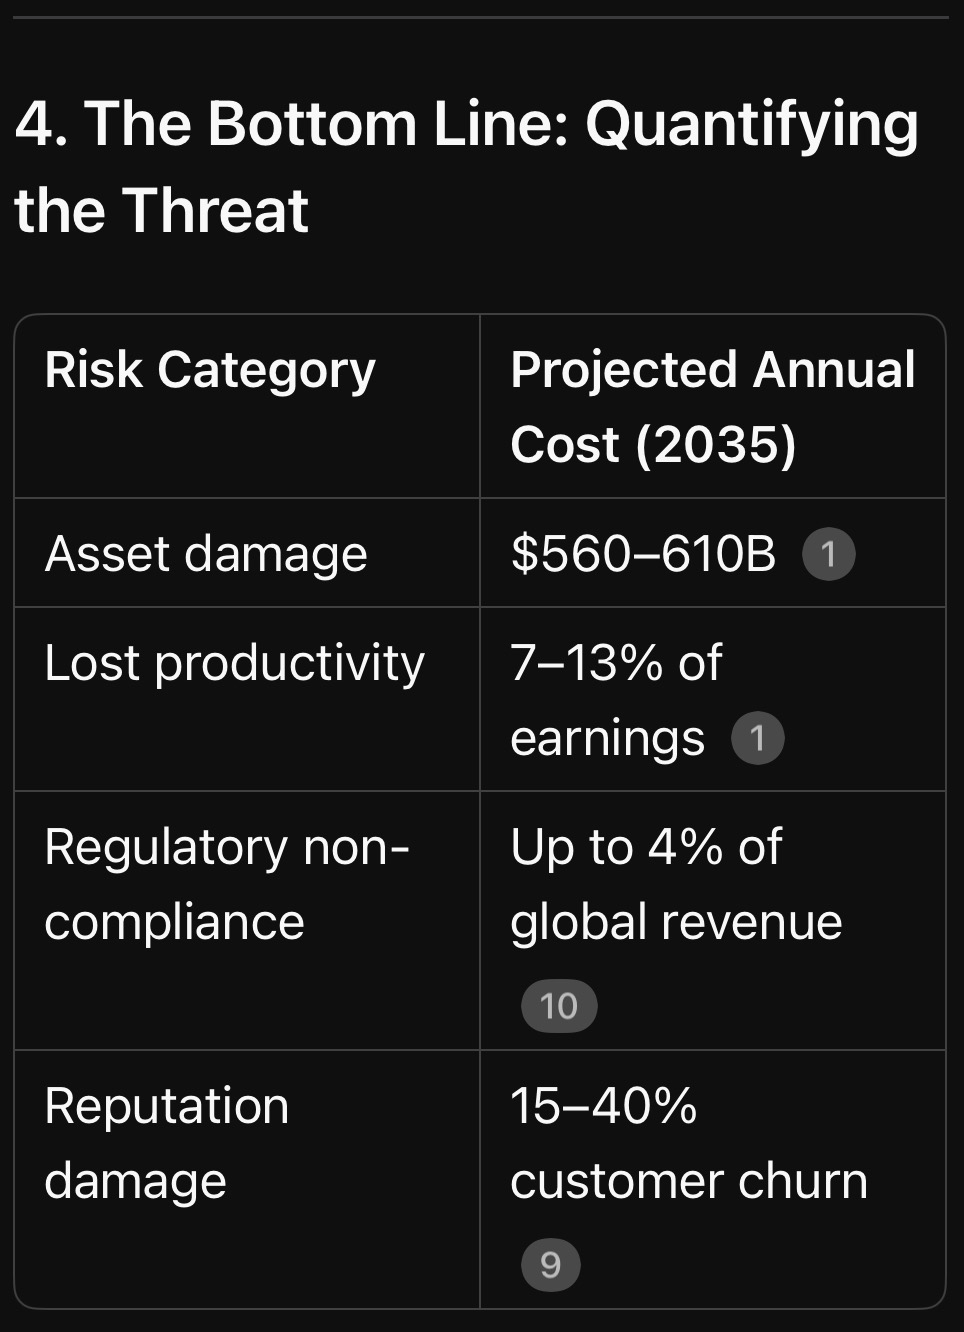
Task: Select the 'Risk Category' column header
Action: [210, 370]
